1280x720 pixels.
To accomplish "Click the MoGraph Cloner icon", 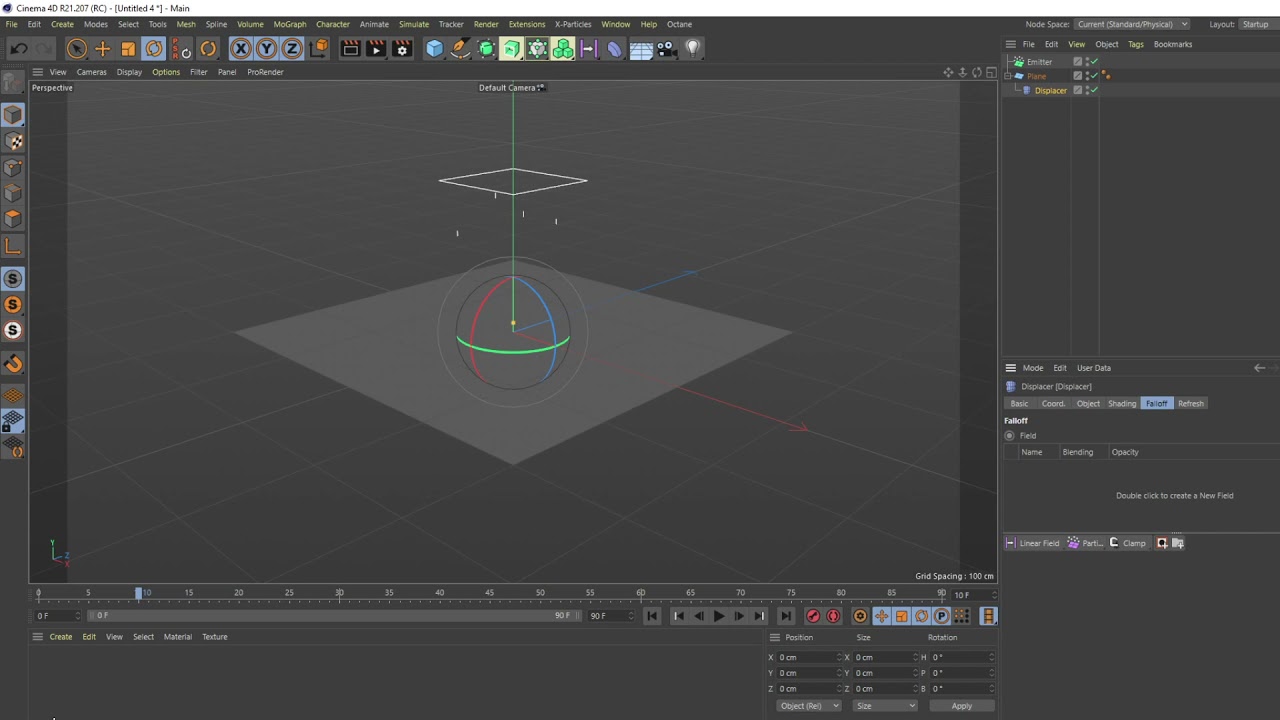I will 563,48.
